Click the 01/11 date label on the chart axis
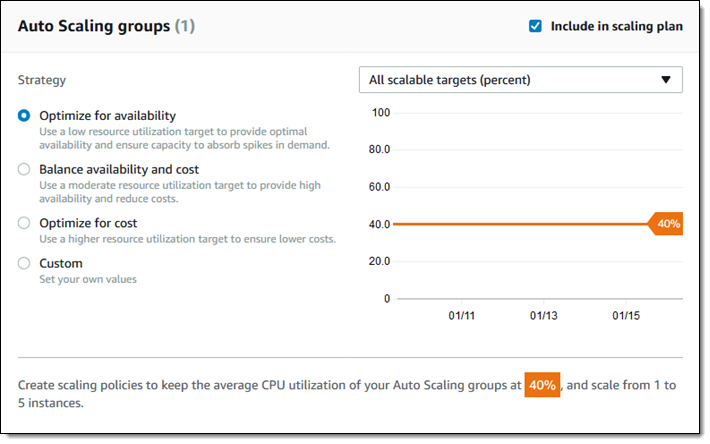Image resolution: width=710 pixels, height=444 pixels. (460, 316)
